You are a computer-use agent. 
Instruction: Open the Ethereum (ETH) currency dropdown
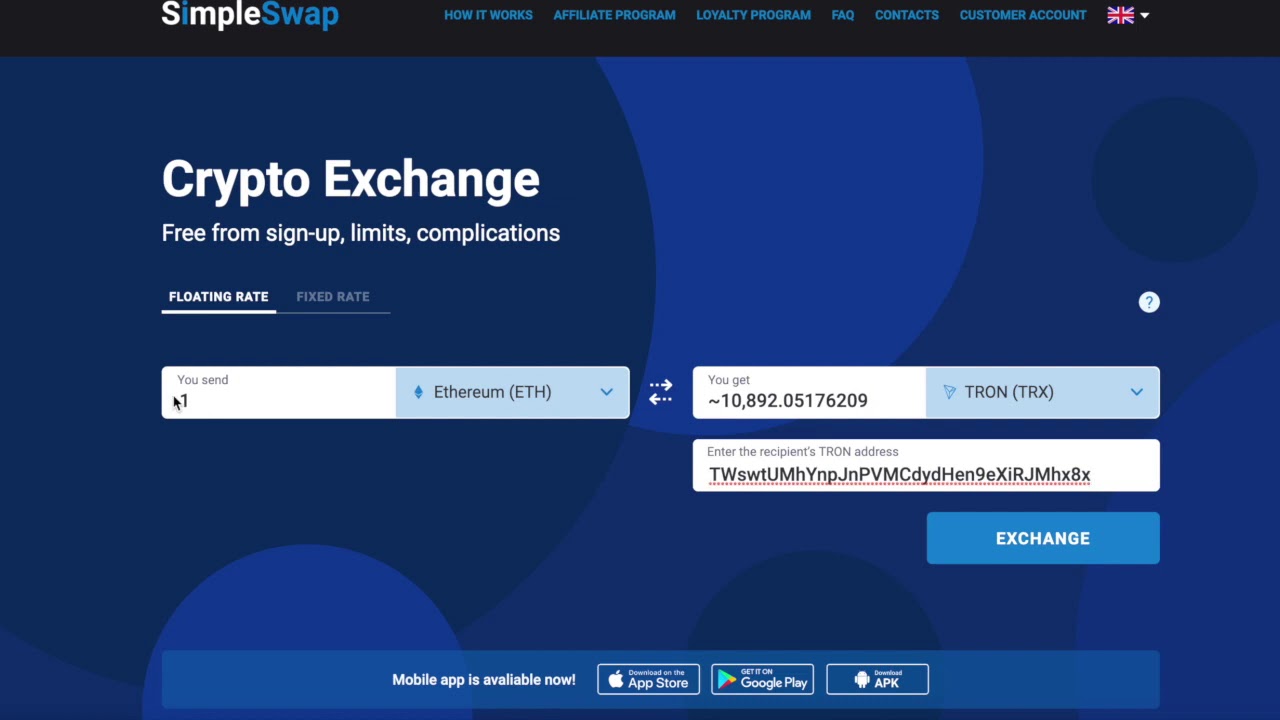click(513, 392)
